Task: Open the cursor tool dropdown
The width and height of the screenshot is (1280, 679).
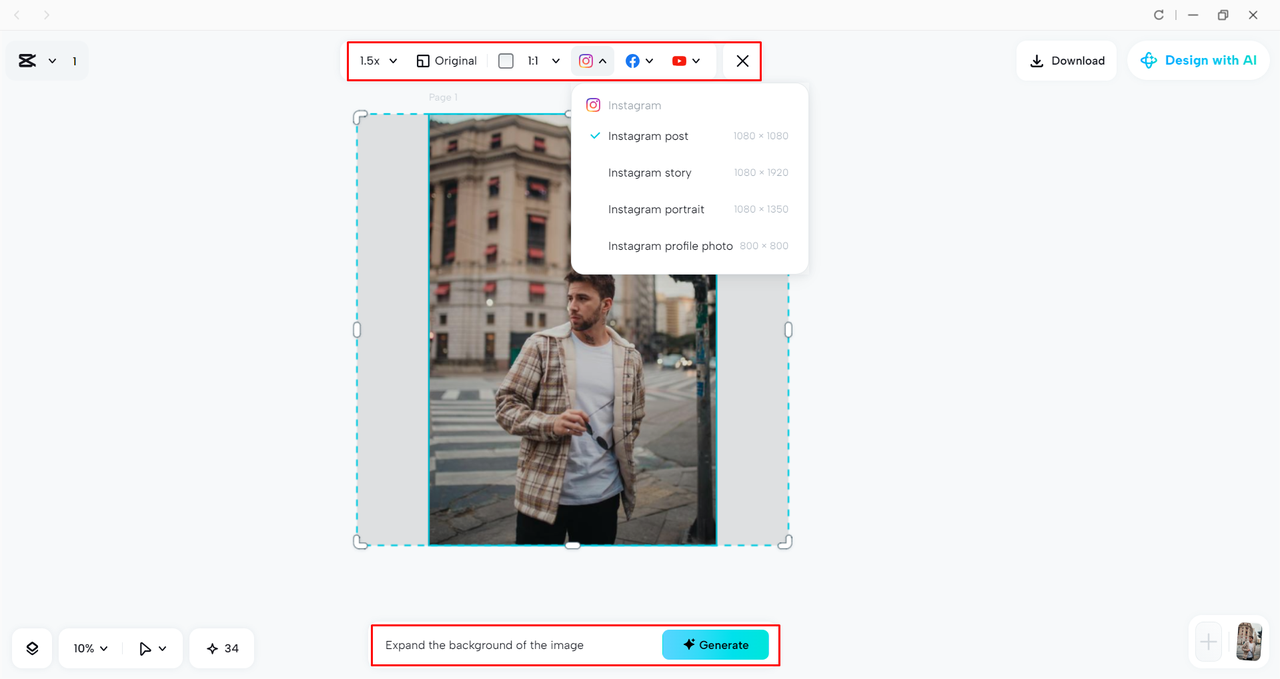Action: [x=151, y=648]
